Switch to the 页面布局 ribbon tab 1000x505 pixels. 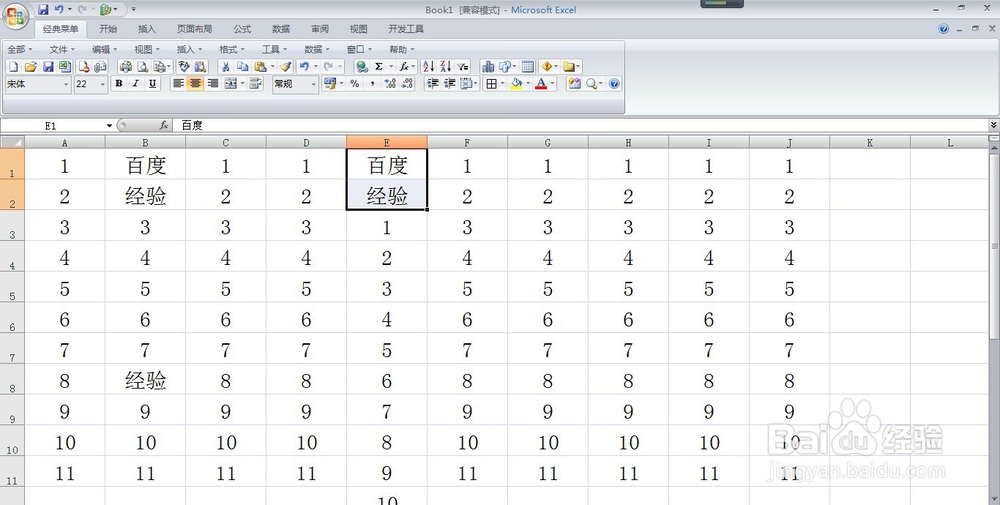195,29
